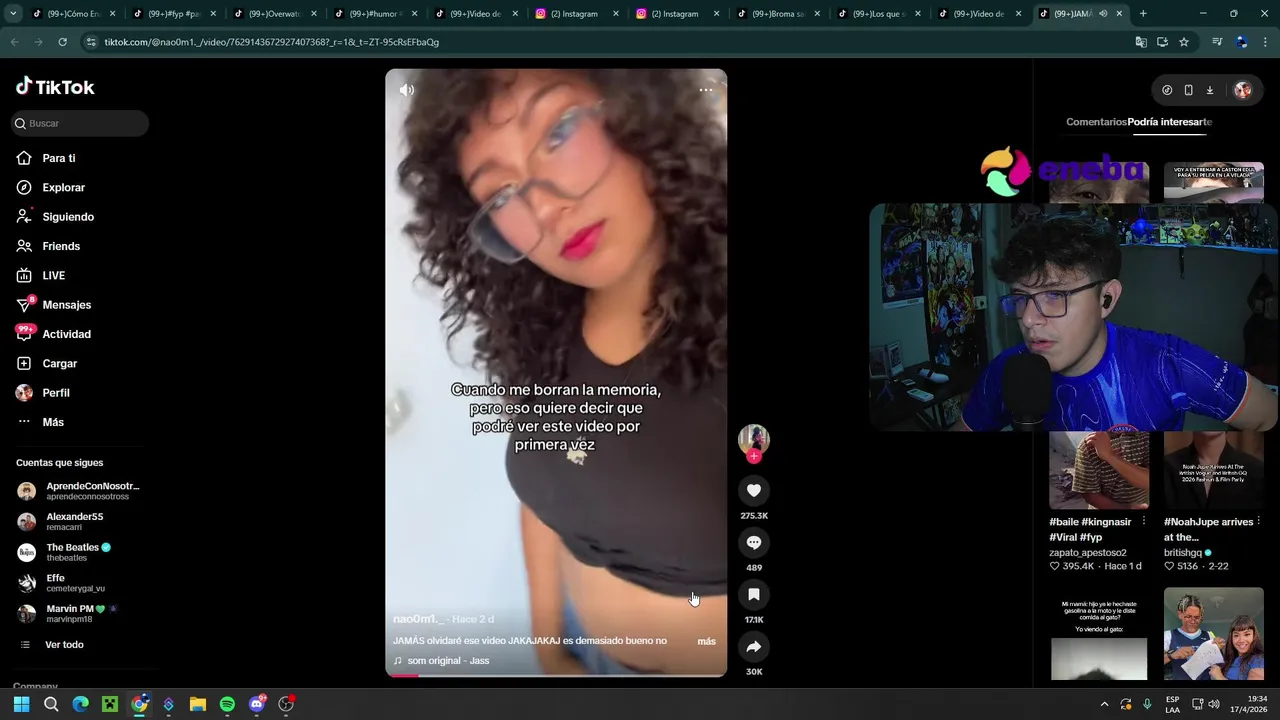Open the zapato_apestoso2 profile link
The width and height of the screenshot is (1280, 720).
[1088, 552]
